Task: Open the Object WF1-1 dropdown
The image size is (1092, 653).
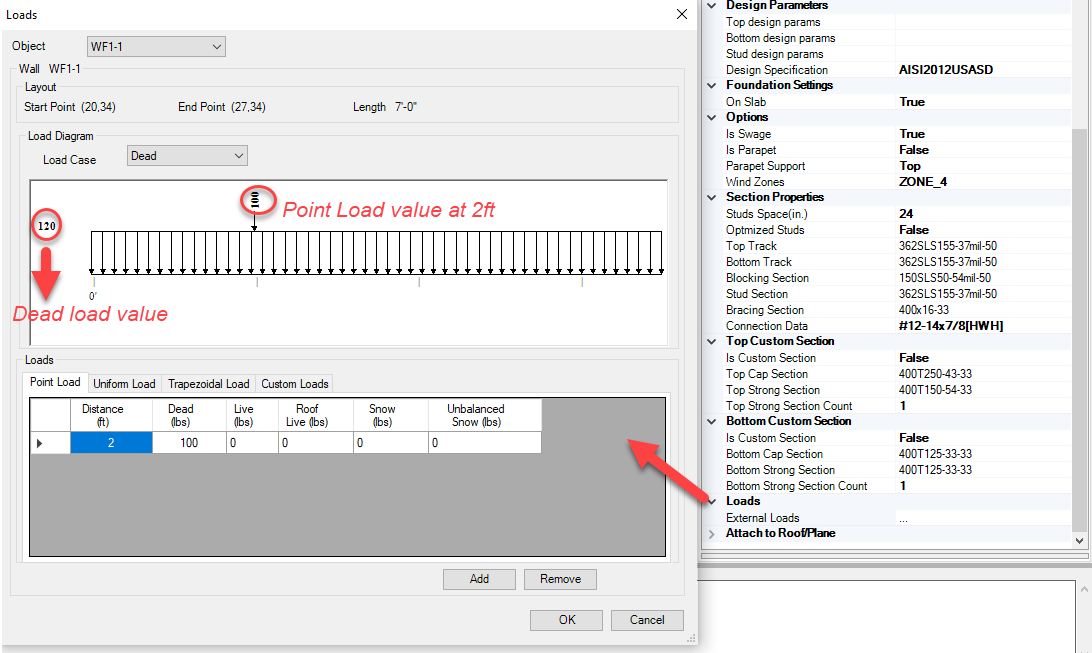Action: tap(157, 46)
